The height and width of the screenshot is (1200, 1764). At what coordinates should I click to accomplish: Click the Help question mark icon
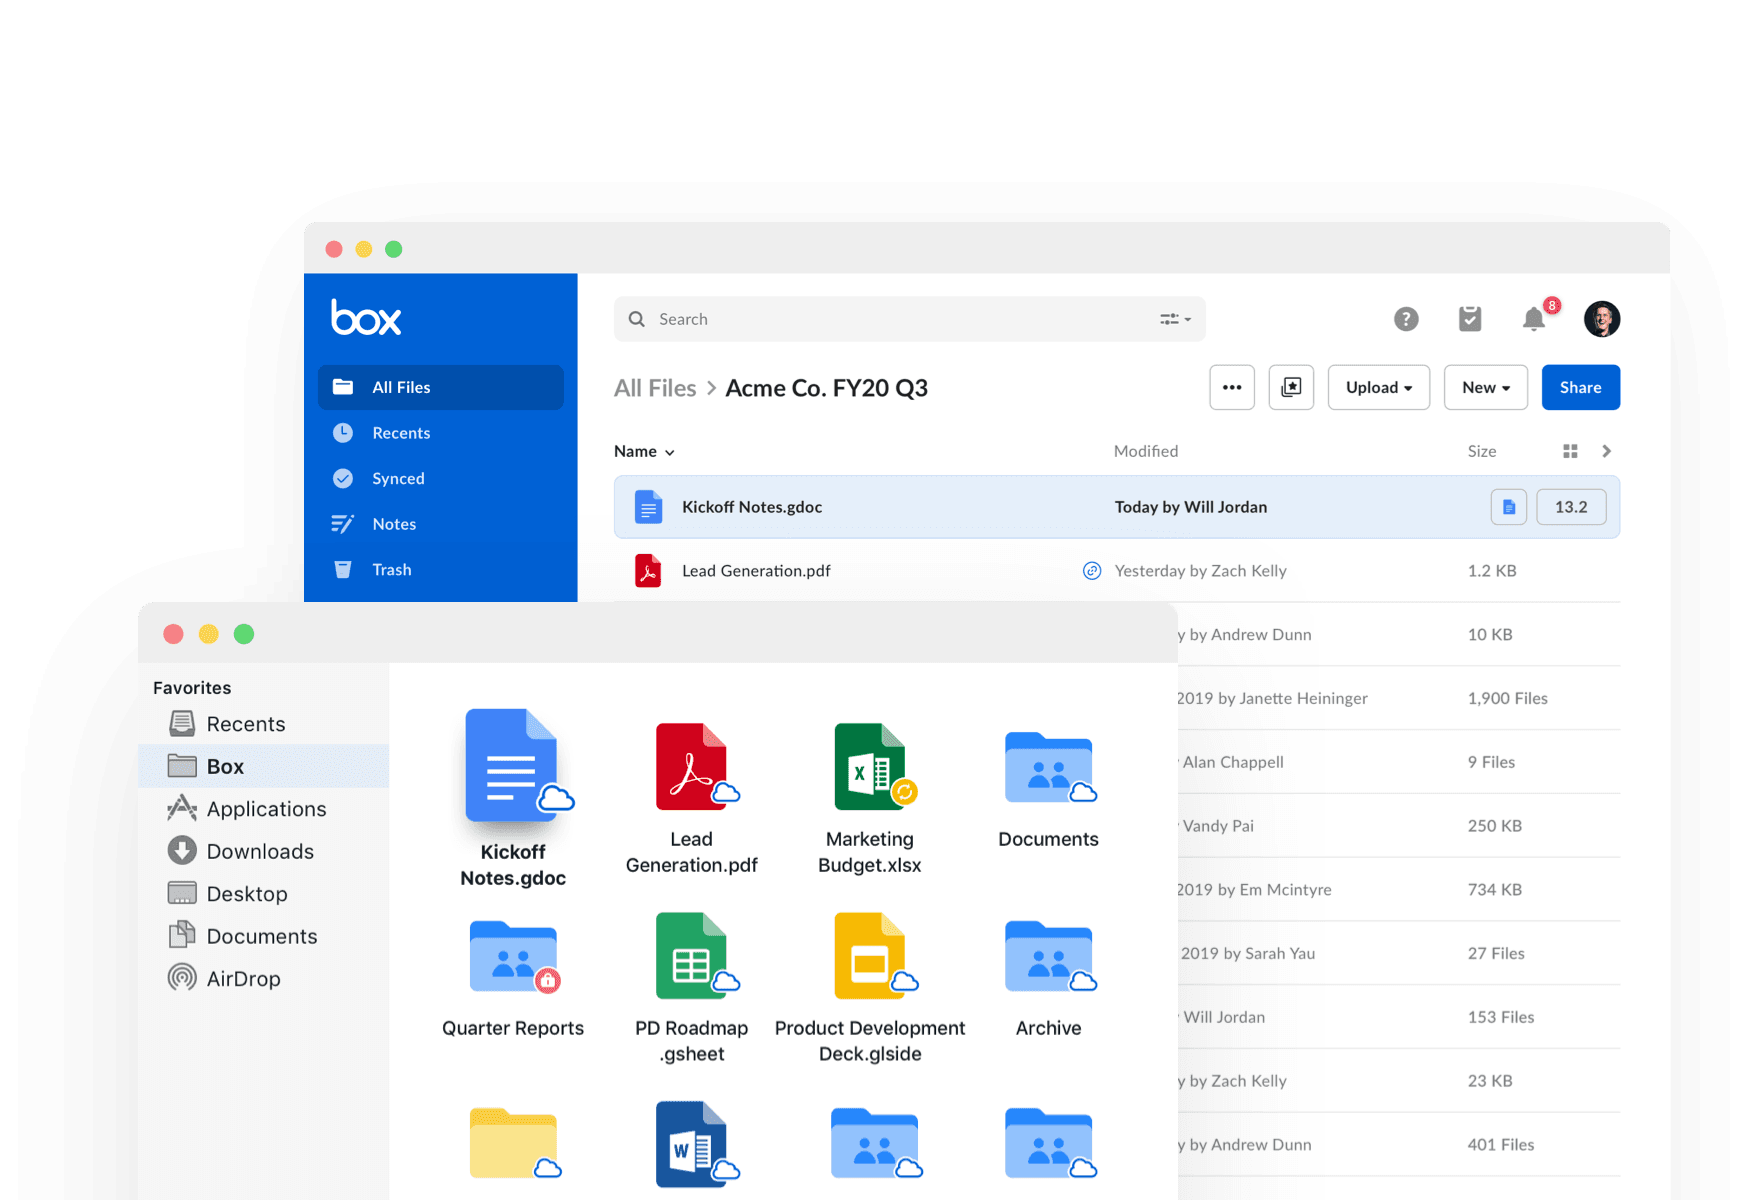[x=1406, y=318]
